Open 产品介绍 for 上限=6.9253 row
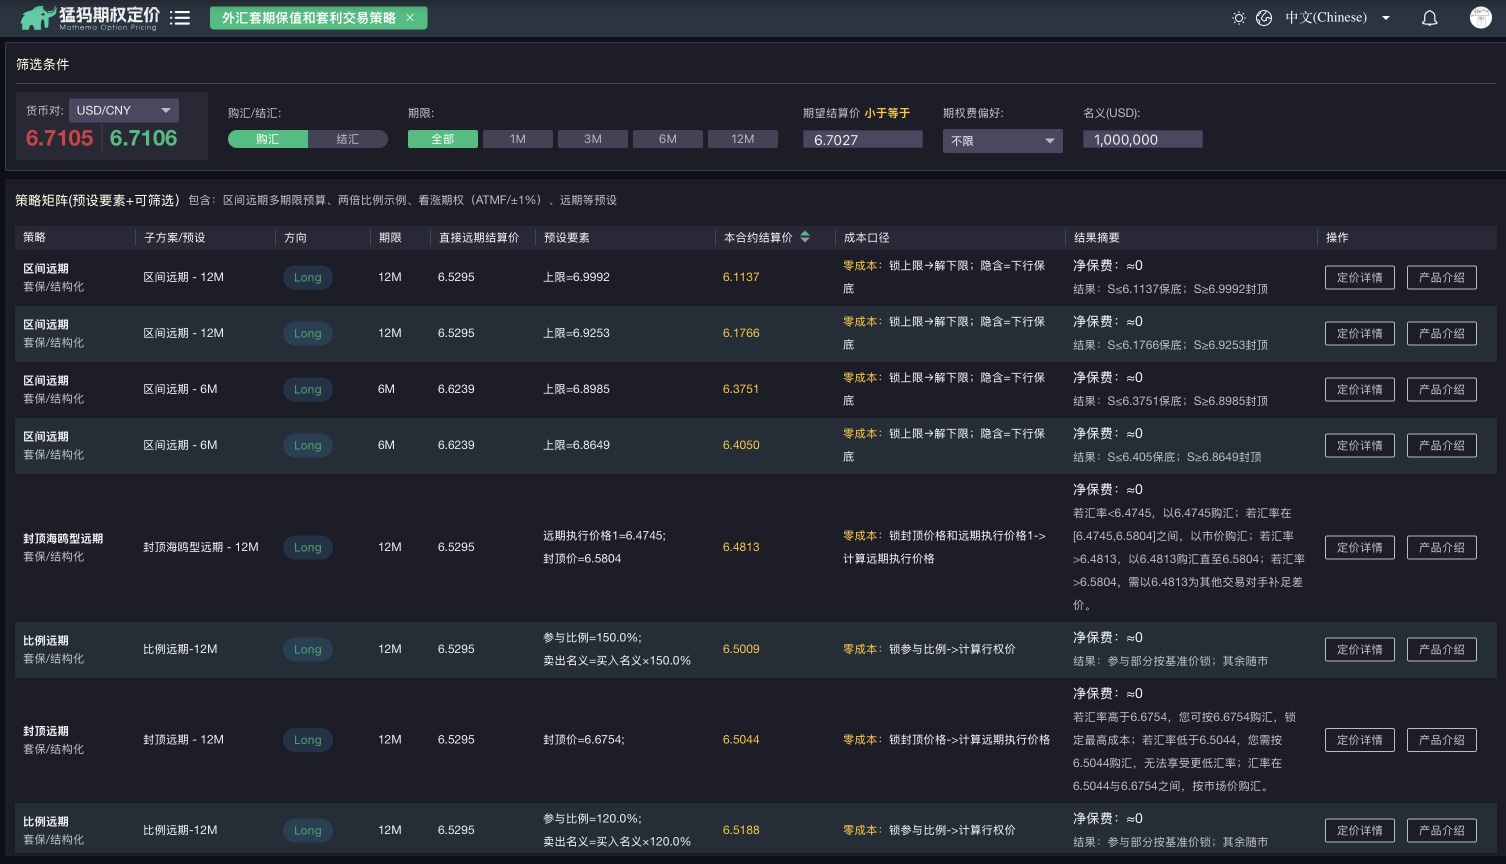The image size is (1506, 864). point(1442,334)
